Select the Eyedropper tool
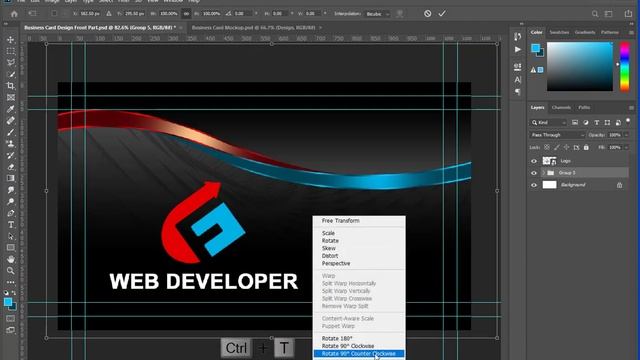Screen dimensions: 640x360 [11, 109]
